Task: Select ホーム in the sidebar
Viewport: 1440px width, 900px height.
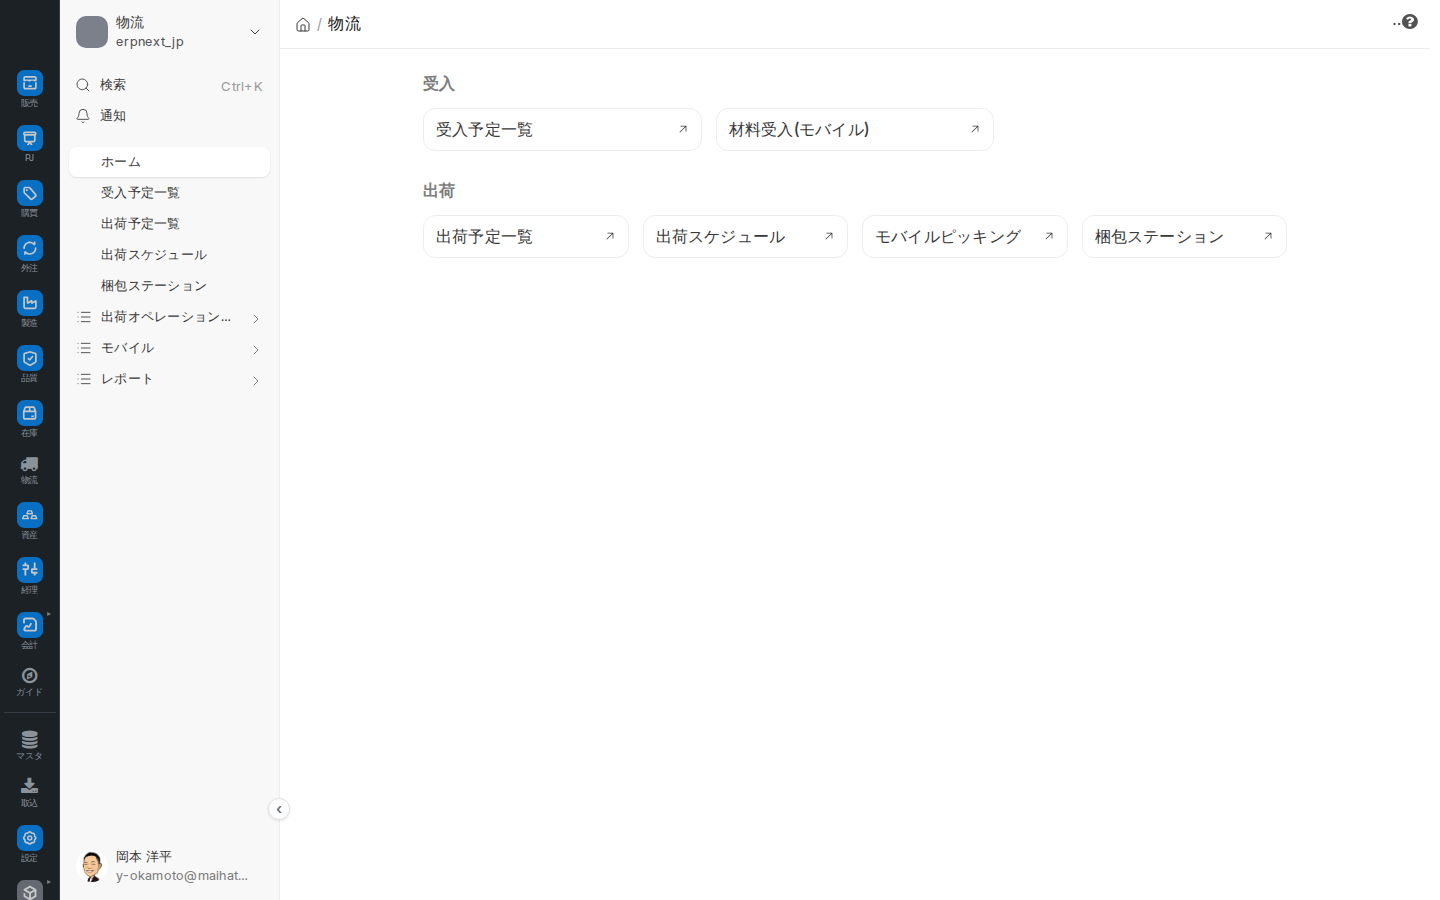Action: click(x=169, y=162)
